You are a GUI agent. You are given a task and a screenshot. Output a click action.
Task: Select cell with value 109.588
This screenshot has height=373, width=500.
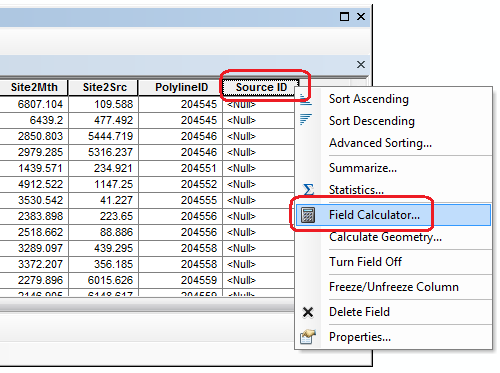[x=104, y=104]
